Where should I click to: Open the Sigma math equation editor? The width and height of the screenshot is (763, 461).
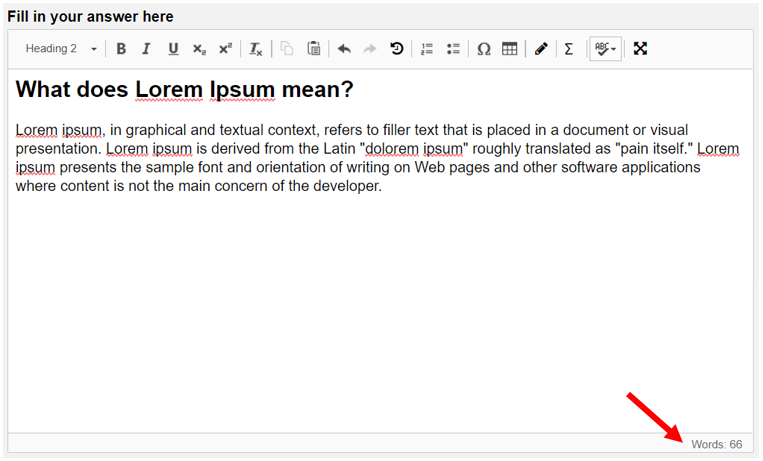coord(568,49)
